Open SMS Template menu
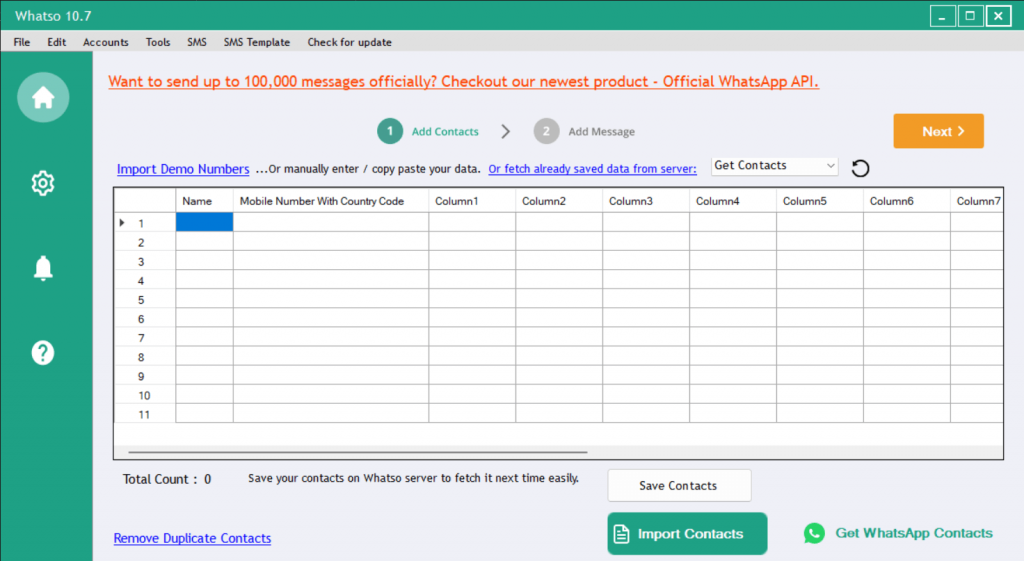The width and height of the screenshot is (1024, 561). [257, 42]
